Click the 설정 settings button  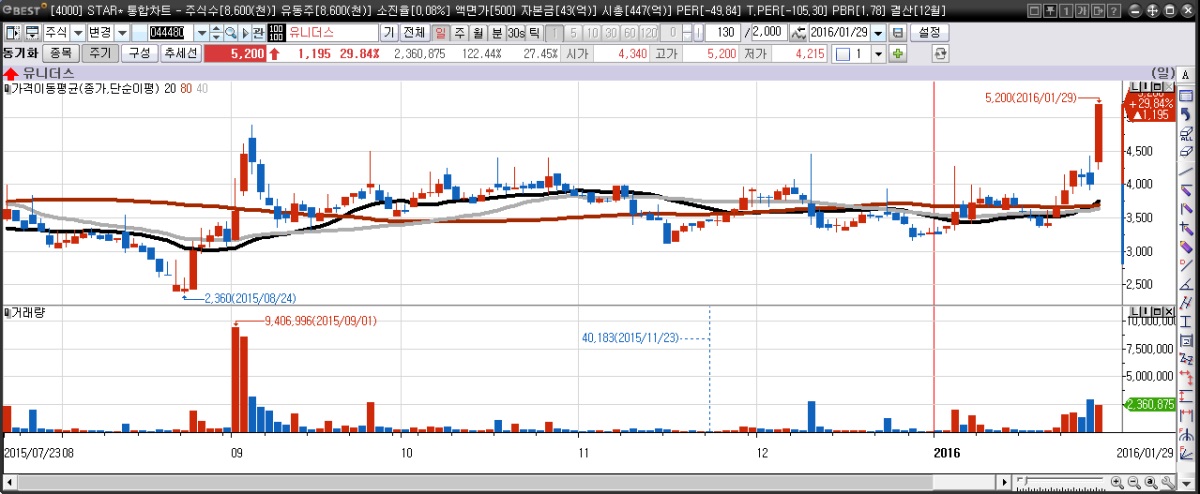(929, 33)
